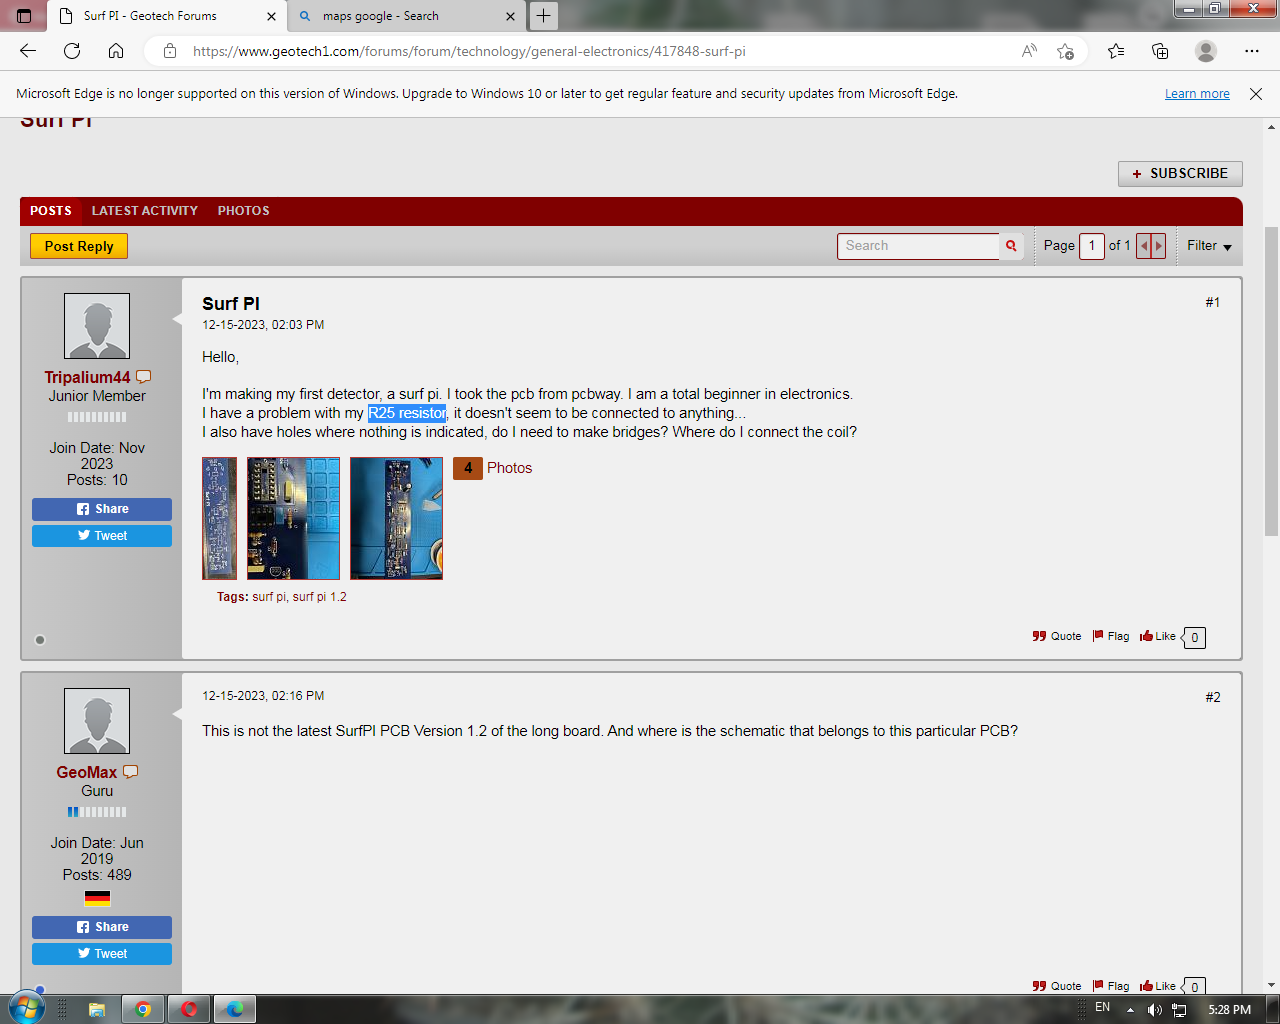Open the tab actions menu
The width and height of the screenshot is (1280, 1024).
click(24, 16)
